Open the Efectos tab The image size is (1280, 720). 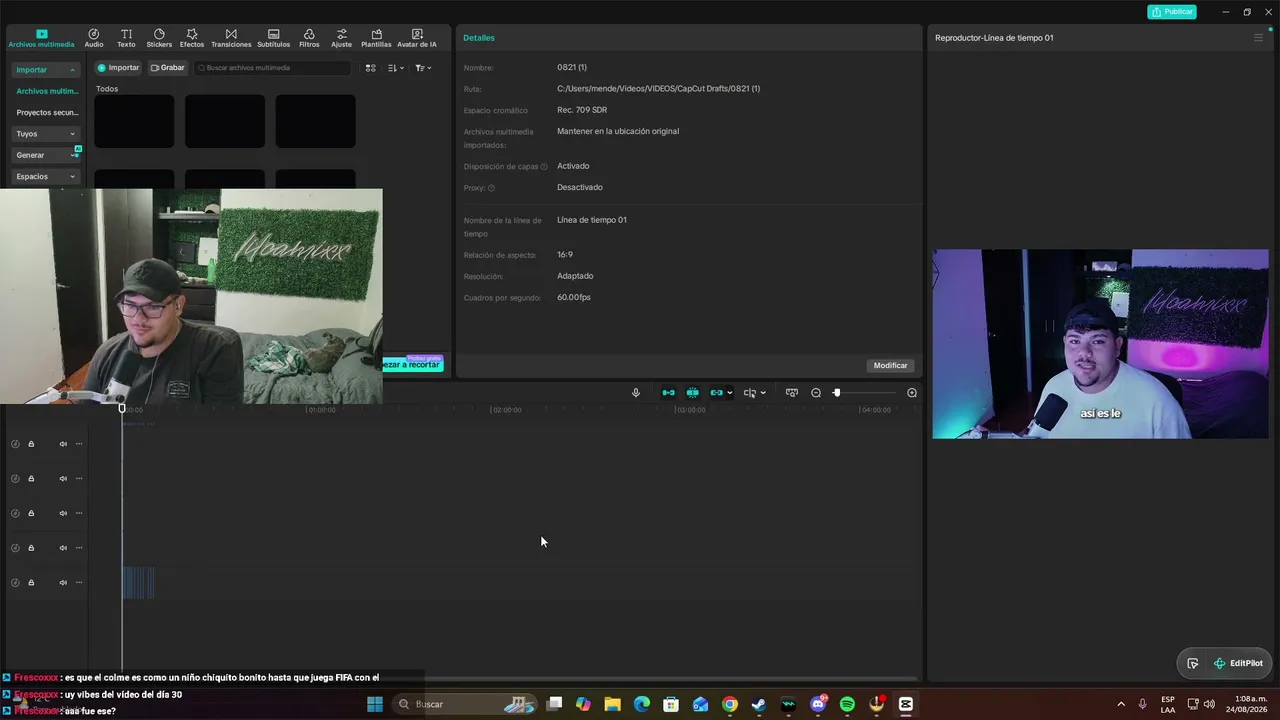tap(192, 38)
